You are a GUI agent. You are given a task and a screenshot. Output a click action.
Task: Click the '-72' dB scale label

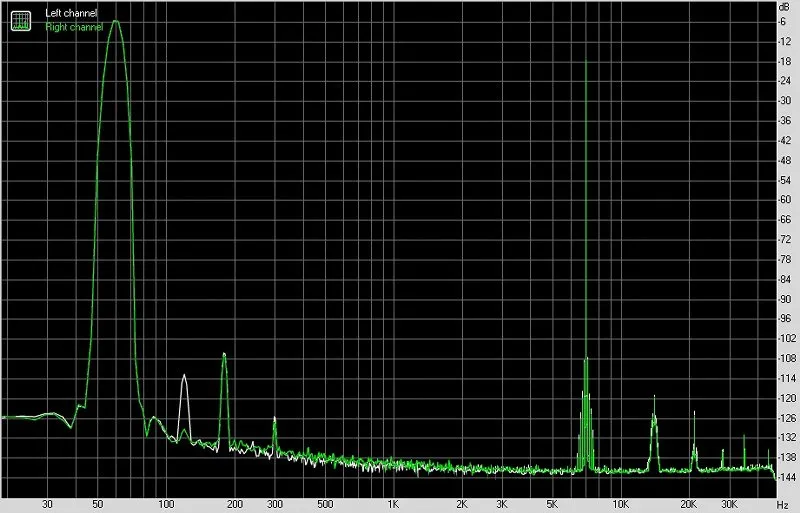tap(784, 240)
